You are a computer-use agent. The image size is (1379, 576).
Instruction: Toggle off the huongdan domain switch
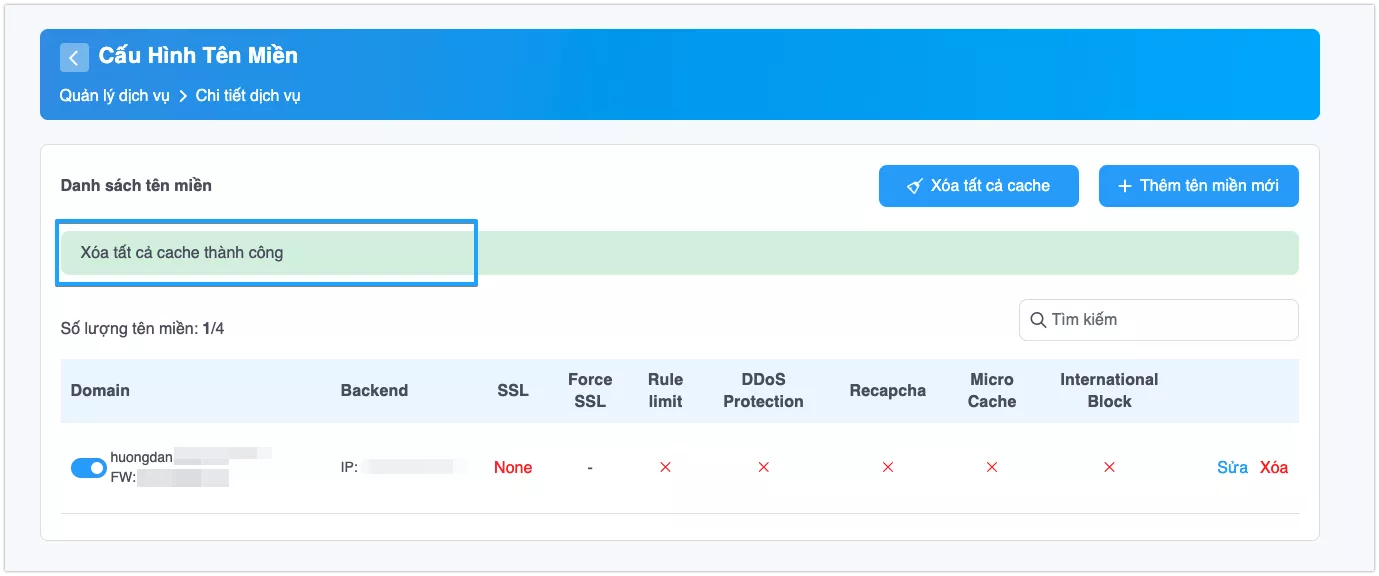tap(89, 468)
